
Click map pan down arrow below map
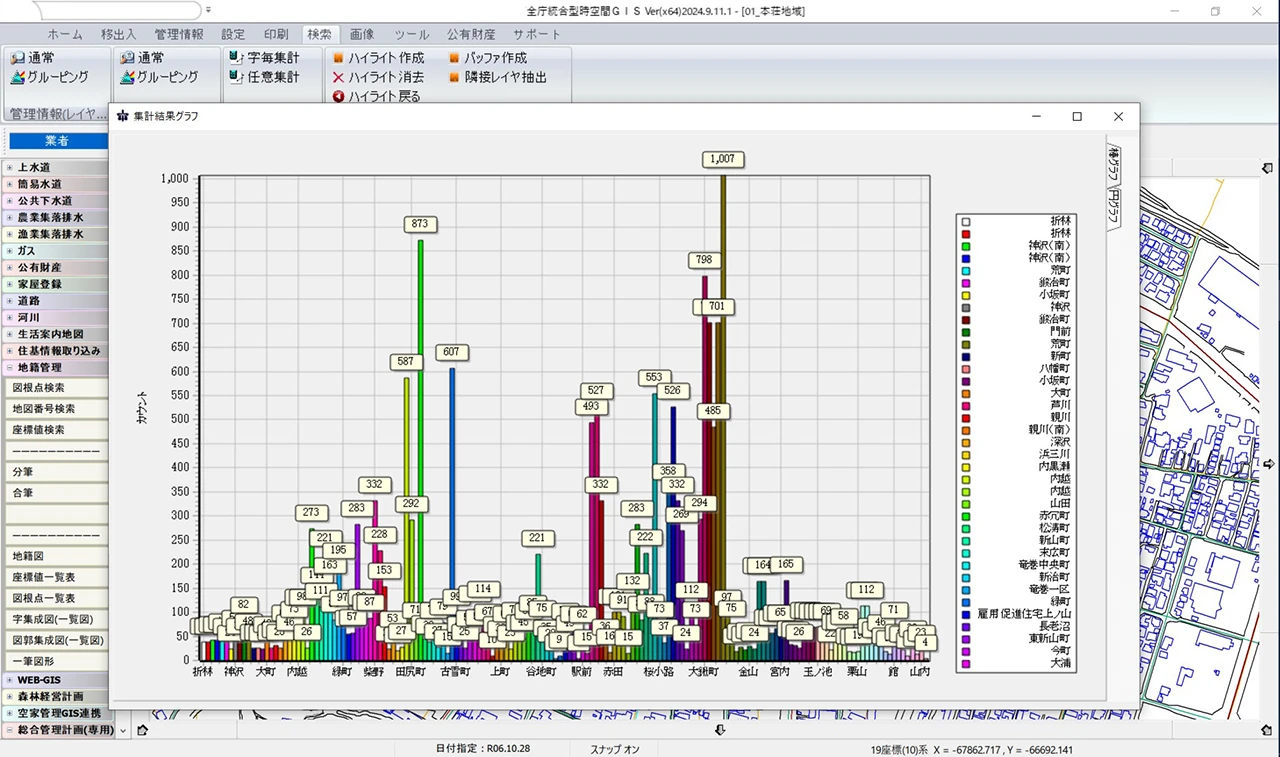tap(720, 730)
